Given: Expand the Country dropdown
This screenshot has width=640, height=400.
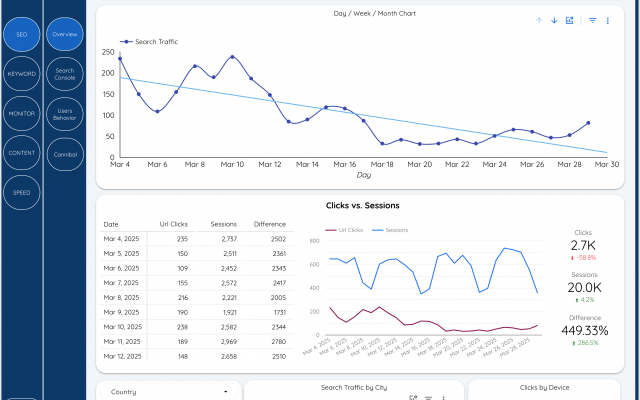Looking at the screenshot, I should [170, 392].
